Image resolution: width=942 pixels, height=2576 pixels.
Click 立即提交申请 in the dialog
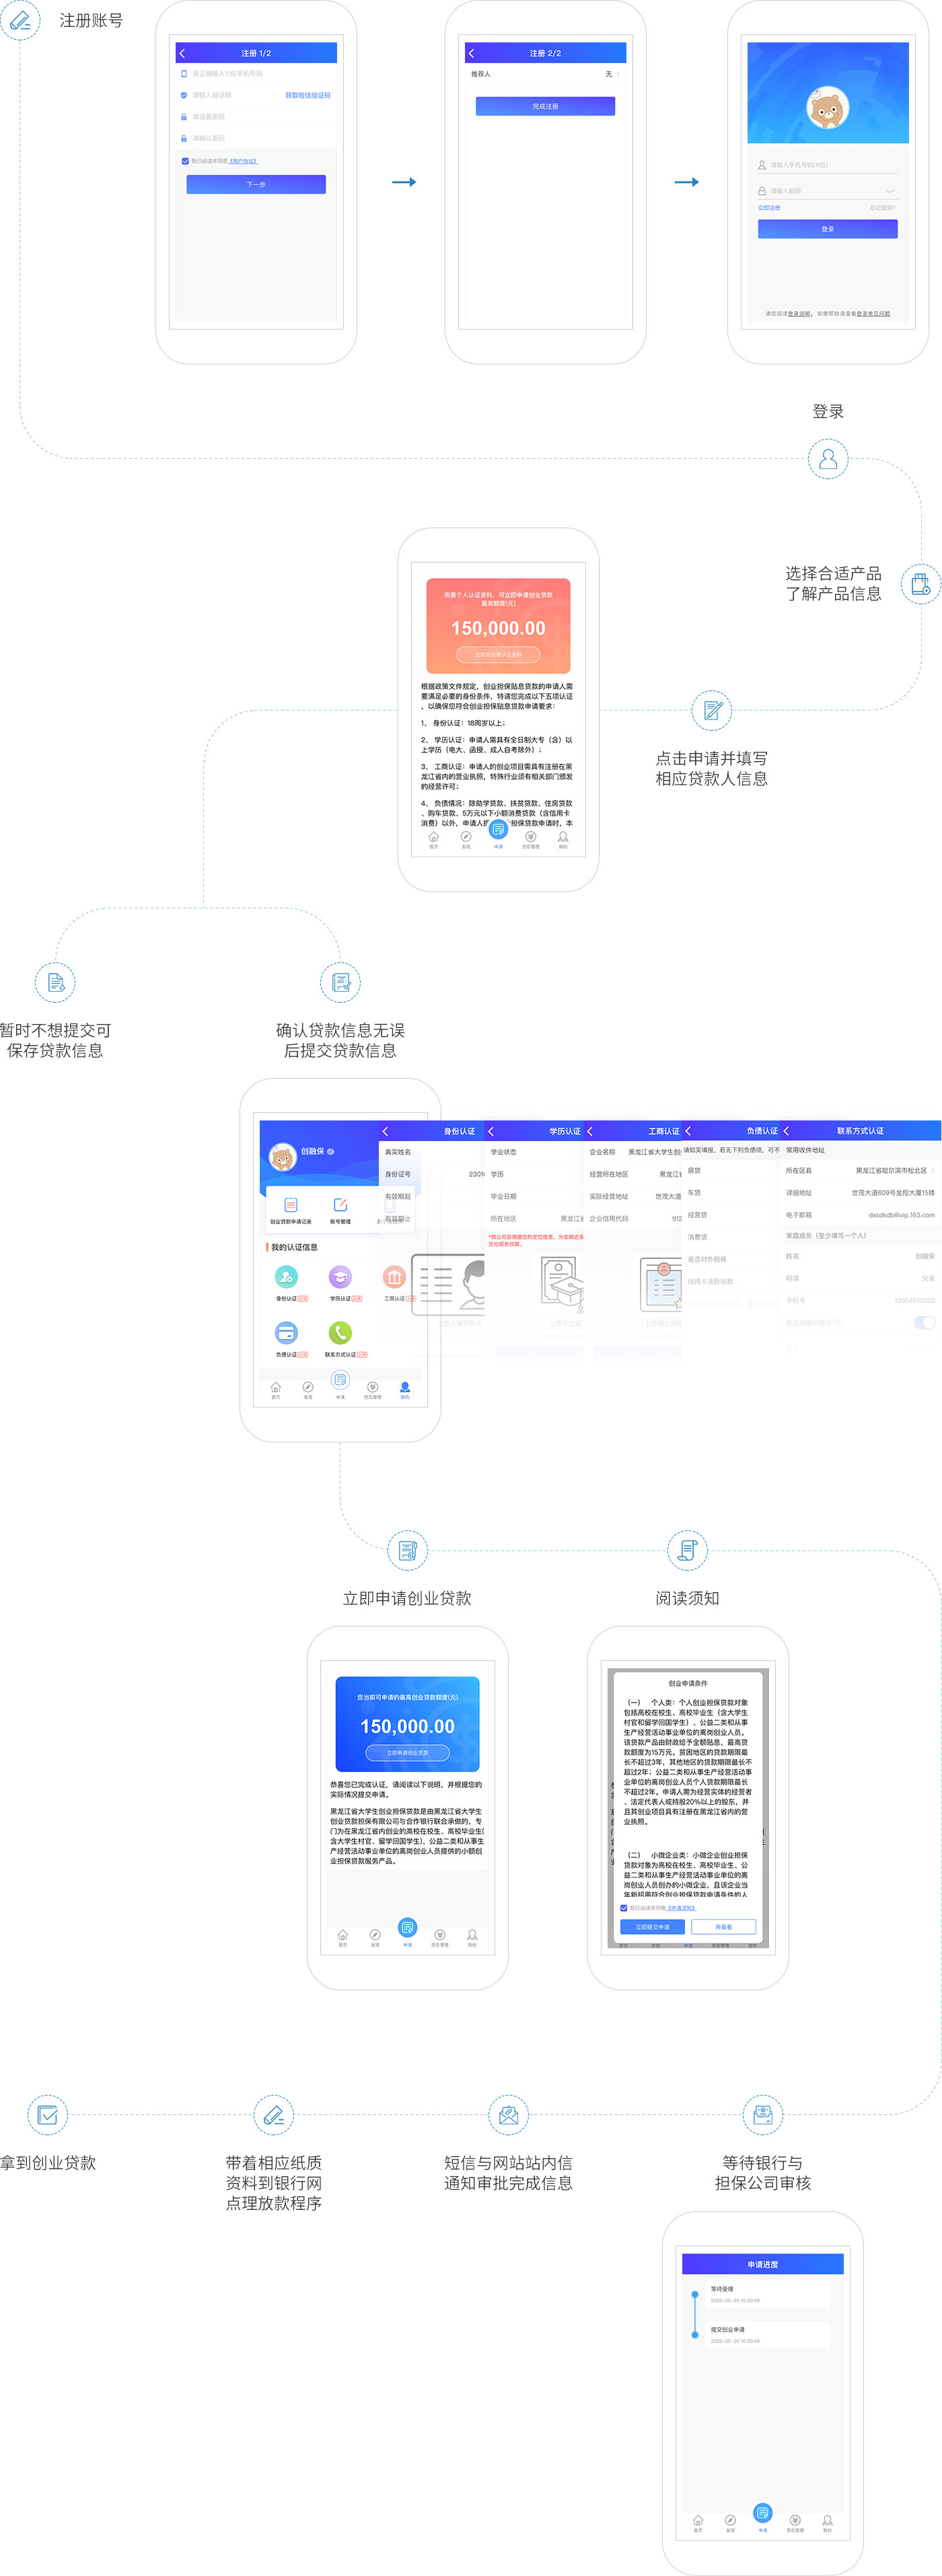[653, 1927]
